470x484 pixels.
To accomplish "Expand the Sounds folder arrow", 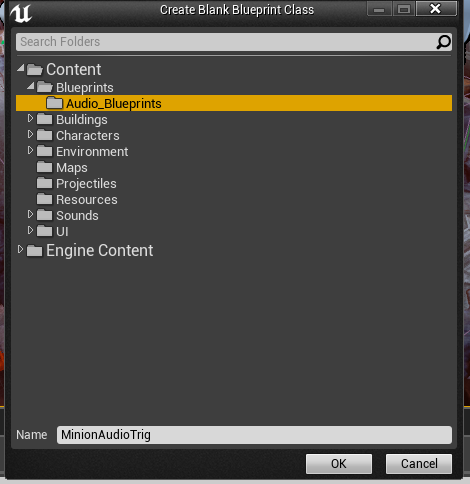I will coord(30,214).
